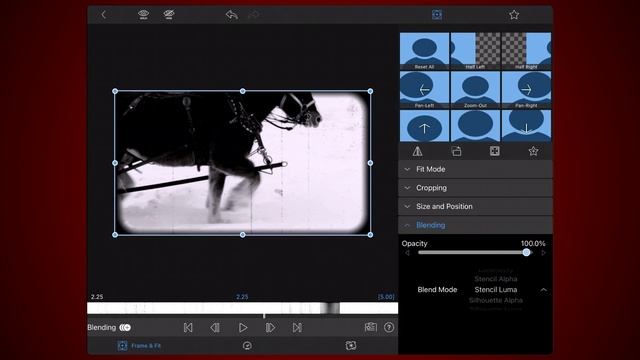Viewport: 640px width, 360px height.
Task: Collapse the Blend Mode picker chevron
Action: 543,289
